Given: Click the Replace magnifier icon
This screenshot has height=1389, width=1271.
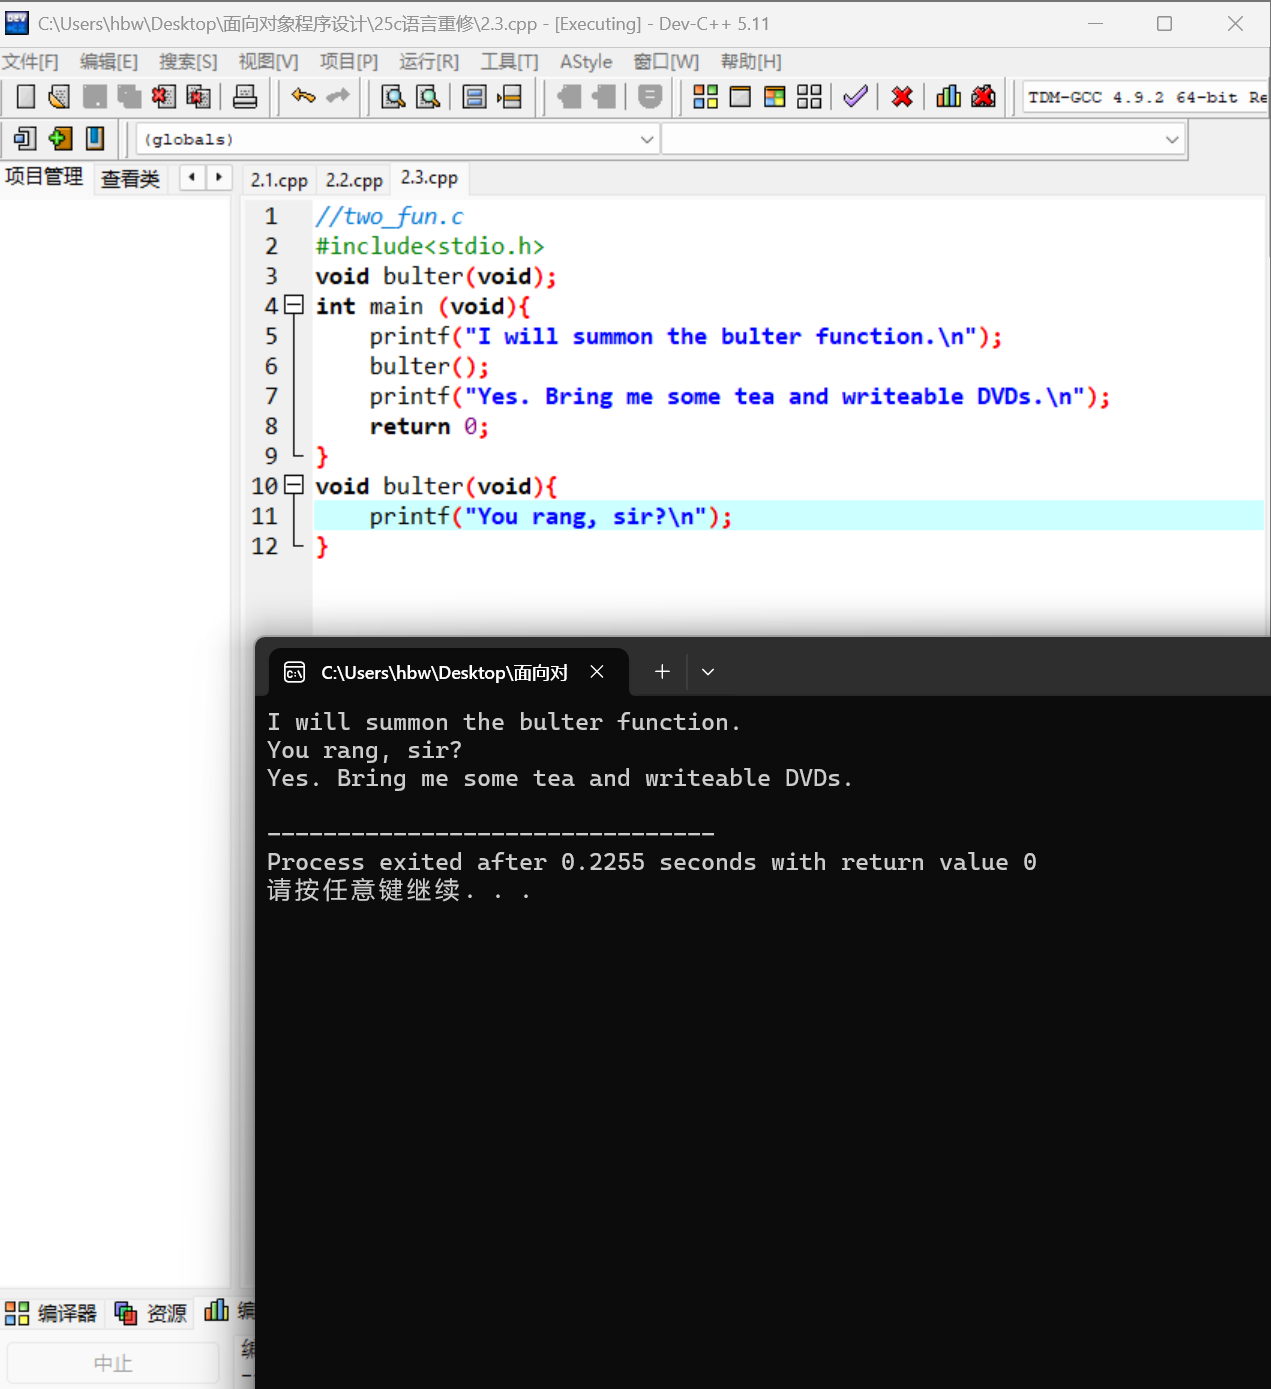Looking at the screenshot, I should click(x=428, y=97).
